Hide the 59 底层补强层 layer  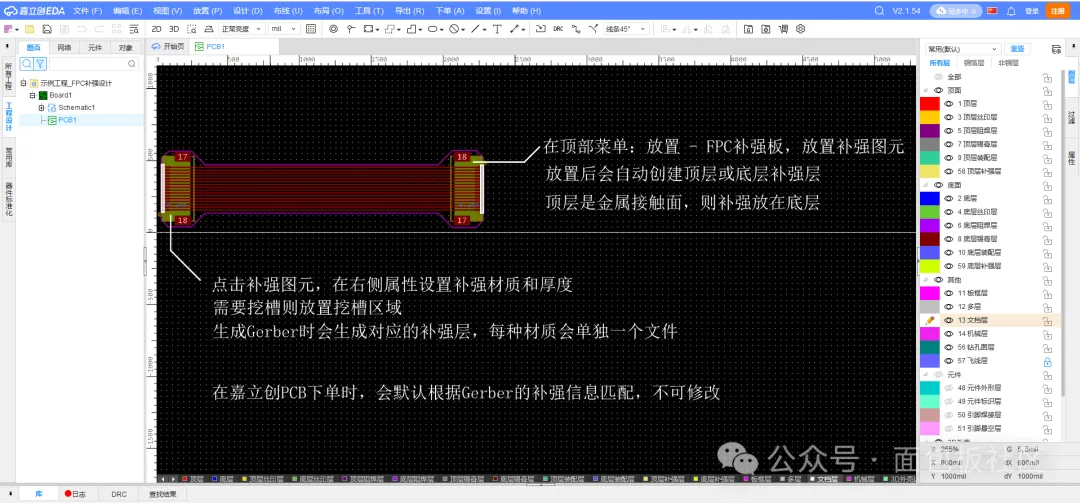[948, 265]
